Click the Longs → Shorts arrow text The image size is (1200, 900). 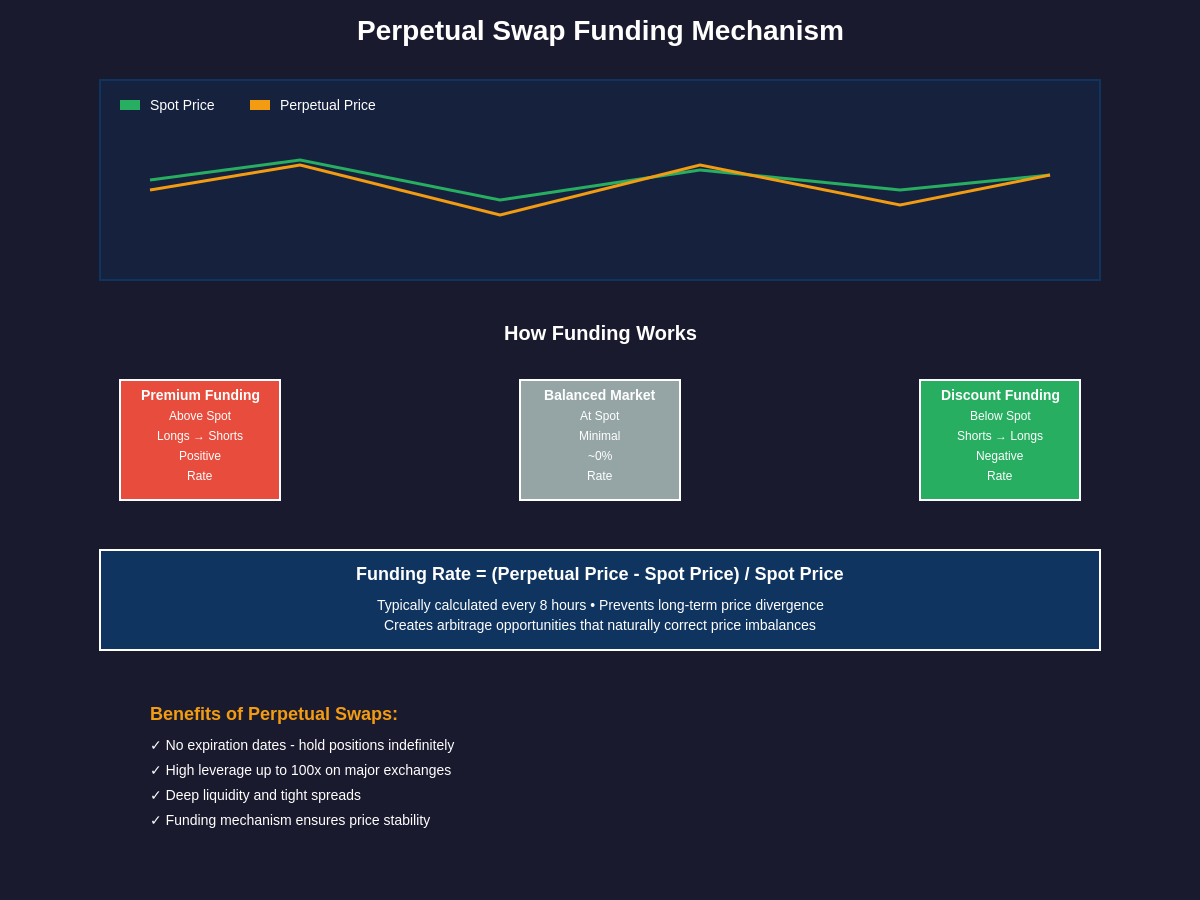point(200,436)
